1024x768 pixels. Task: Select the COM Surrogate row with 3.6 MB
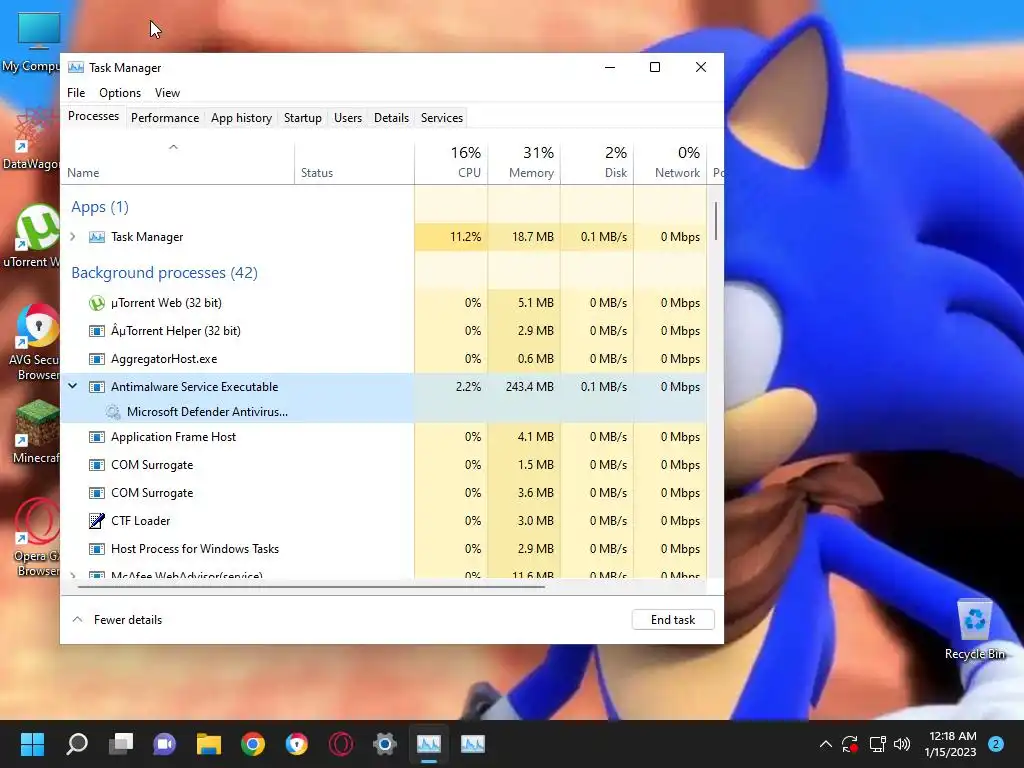[383, 493]
